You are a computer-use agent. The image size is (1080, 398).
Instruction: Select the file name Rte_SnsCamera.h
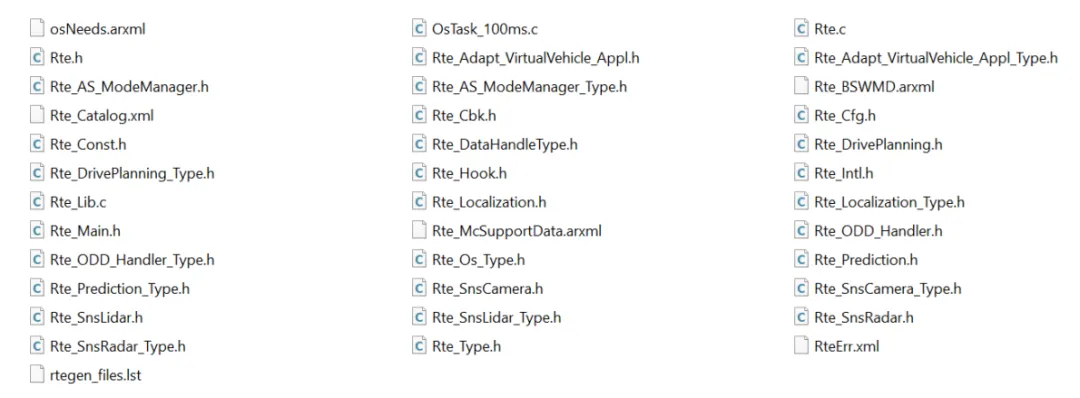pos(488,289)
